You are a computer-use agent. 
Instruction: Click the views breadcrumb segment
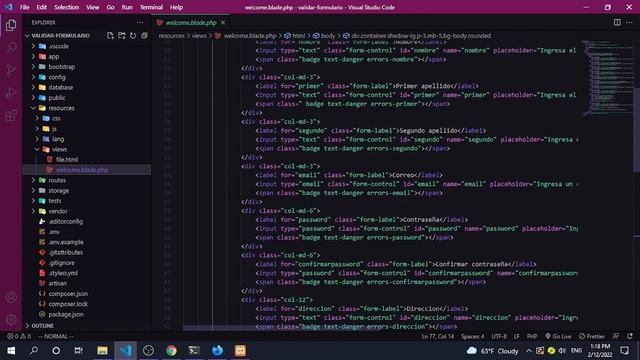[x=199, y=36]
